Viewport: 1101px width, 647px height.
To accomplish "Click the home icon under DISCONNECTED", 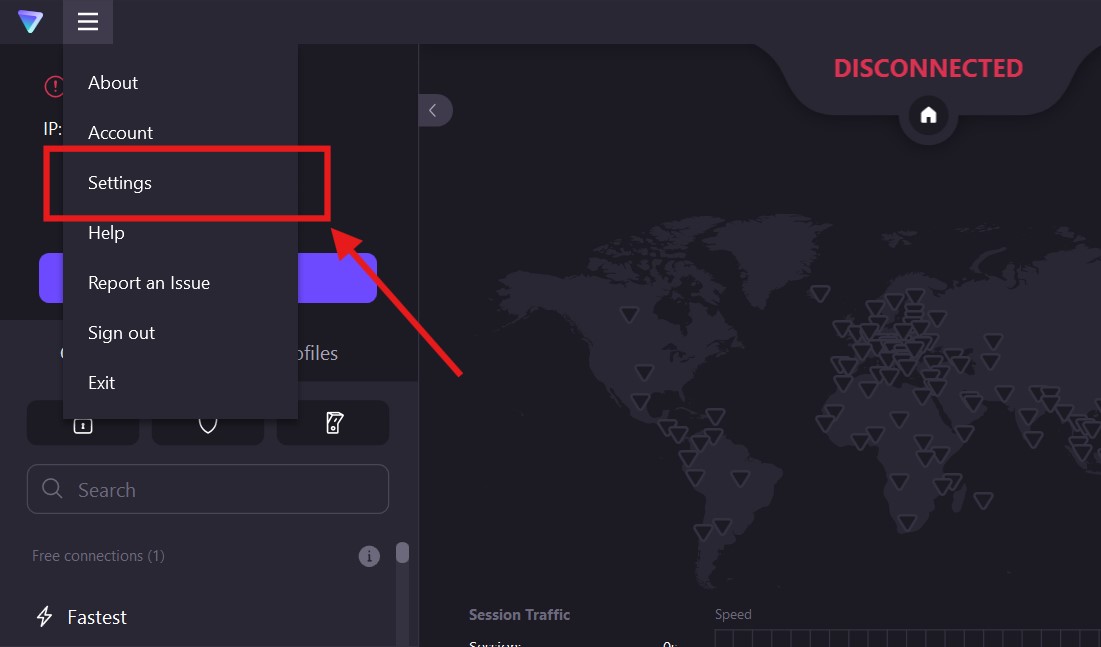I will [x=928, y=115].
